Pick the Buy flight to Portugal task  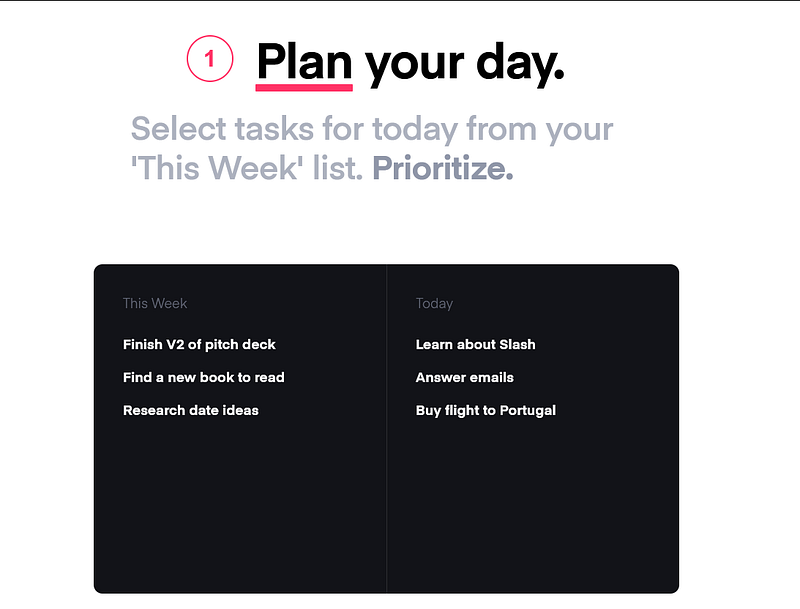(486, 411)
